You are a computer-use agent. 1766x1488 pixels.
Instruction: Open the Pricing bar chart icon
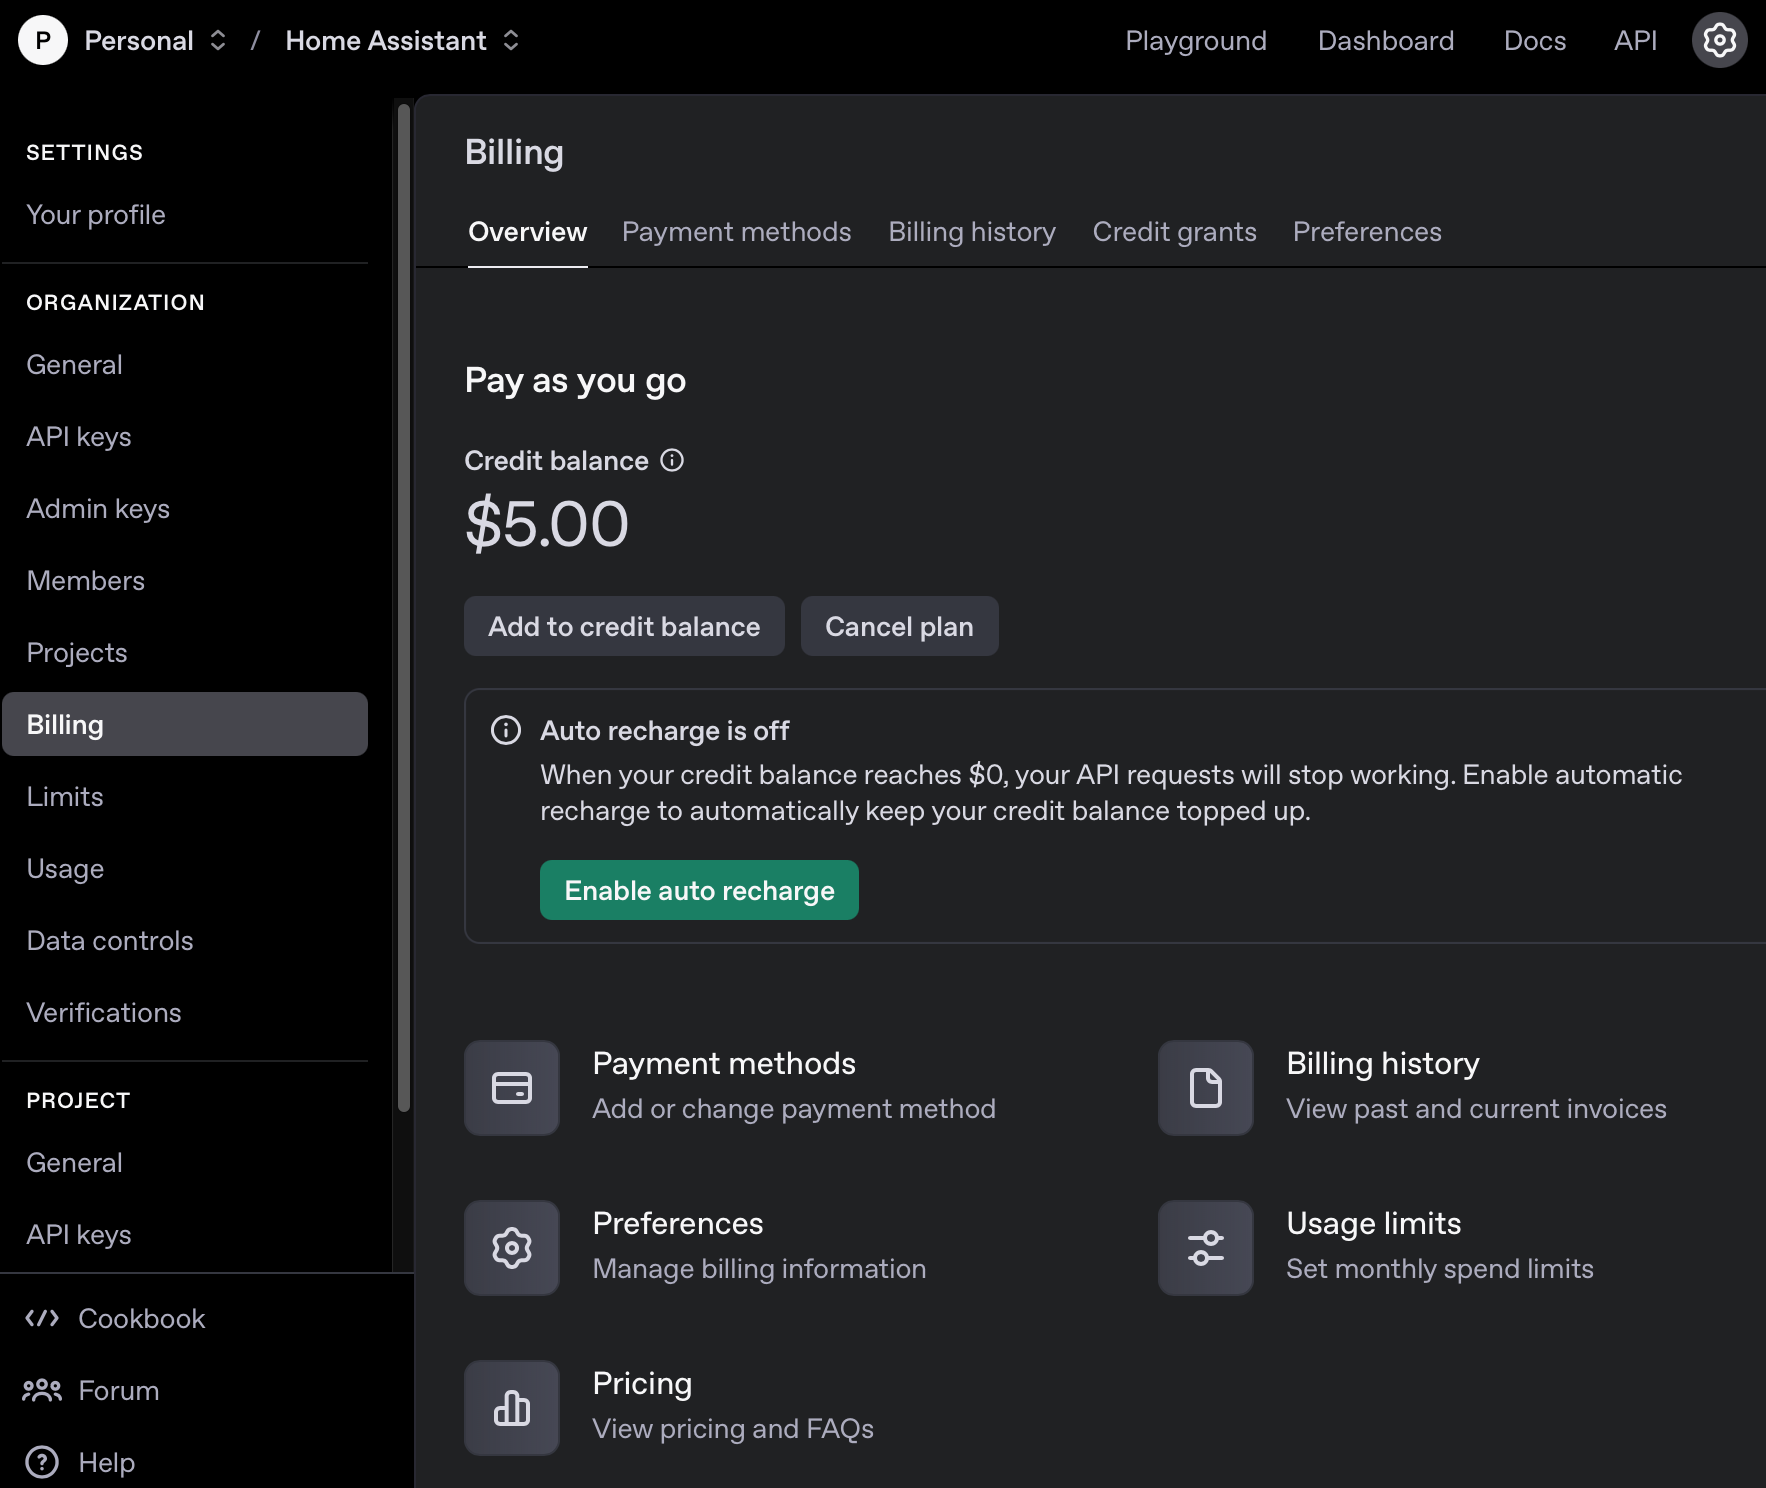coord(511,1407)
